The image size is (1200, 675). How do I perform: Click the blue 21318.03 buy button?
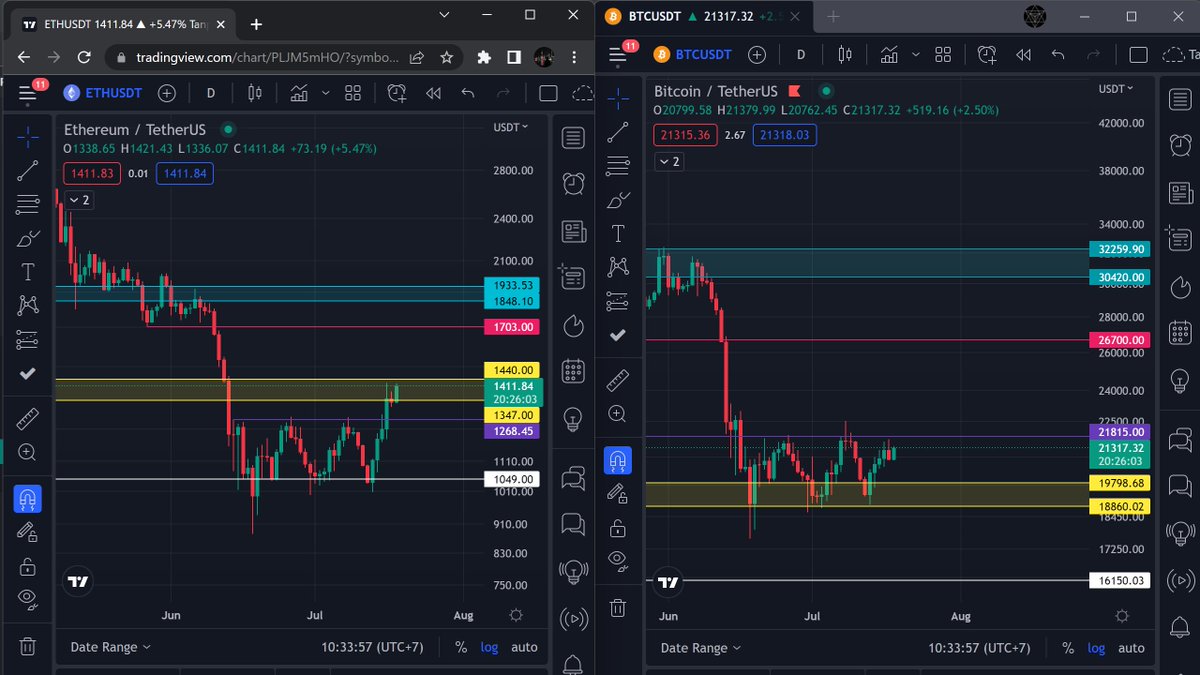(x=784, y=134)
